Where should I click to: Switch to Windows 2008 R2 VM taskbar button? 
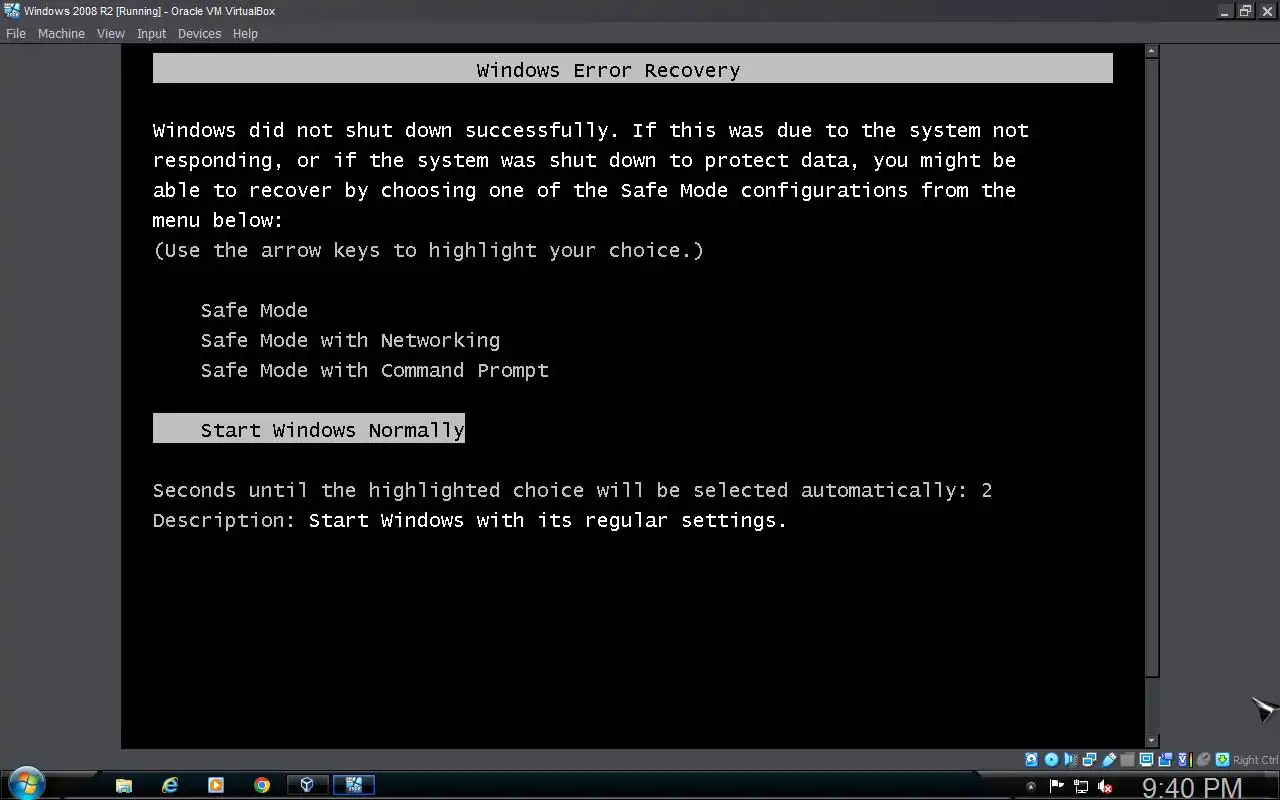tap(353, 785)
